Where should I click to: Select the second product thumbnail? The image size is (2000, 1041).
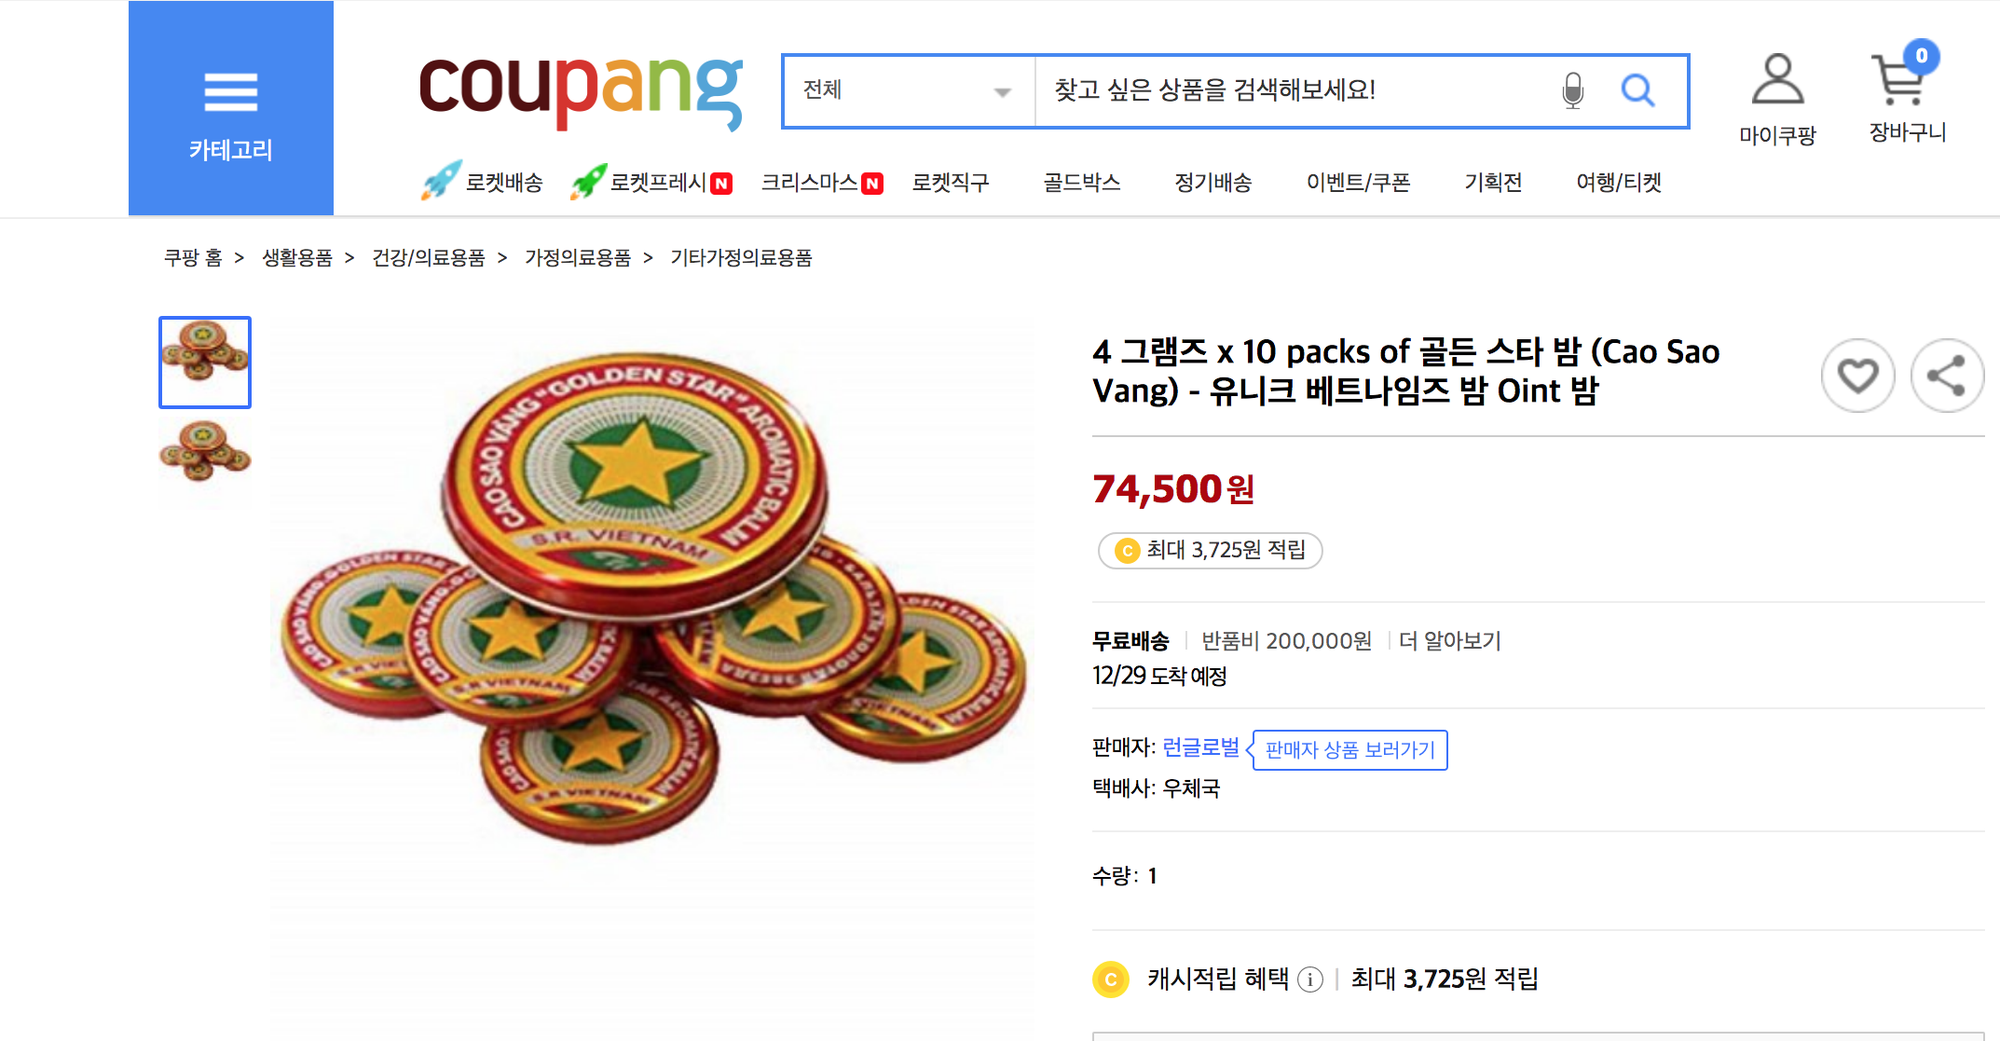pyautogui.click(x=205, y=454)
